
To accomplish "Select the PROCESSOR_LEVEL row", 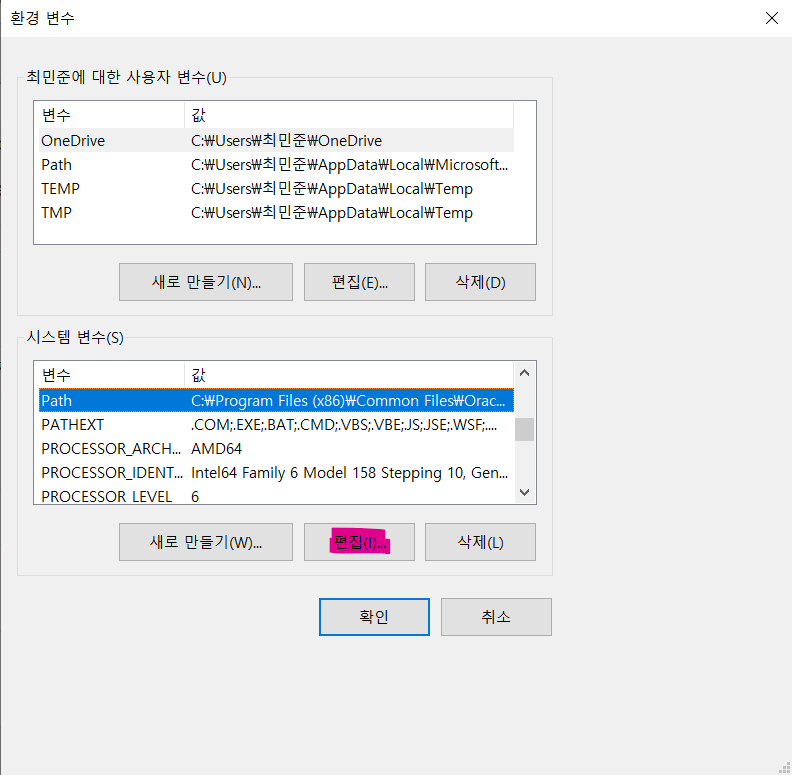I will click(x=276, y=495).
